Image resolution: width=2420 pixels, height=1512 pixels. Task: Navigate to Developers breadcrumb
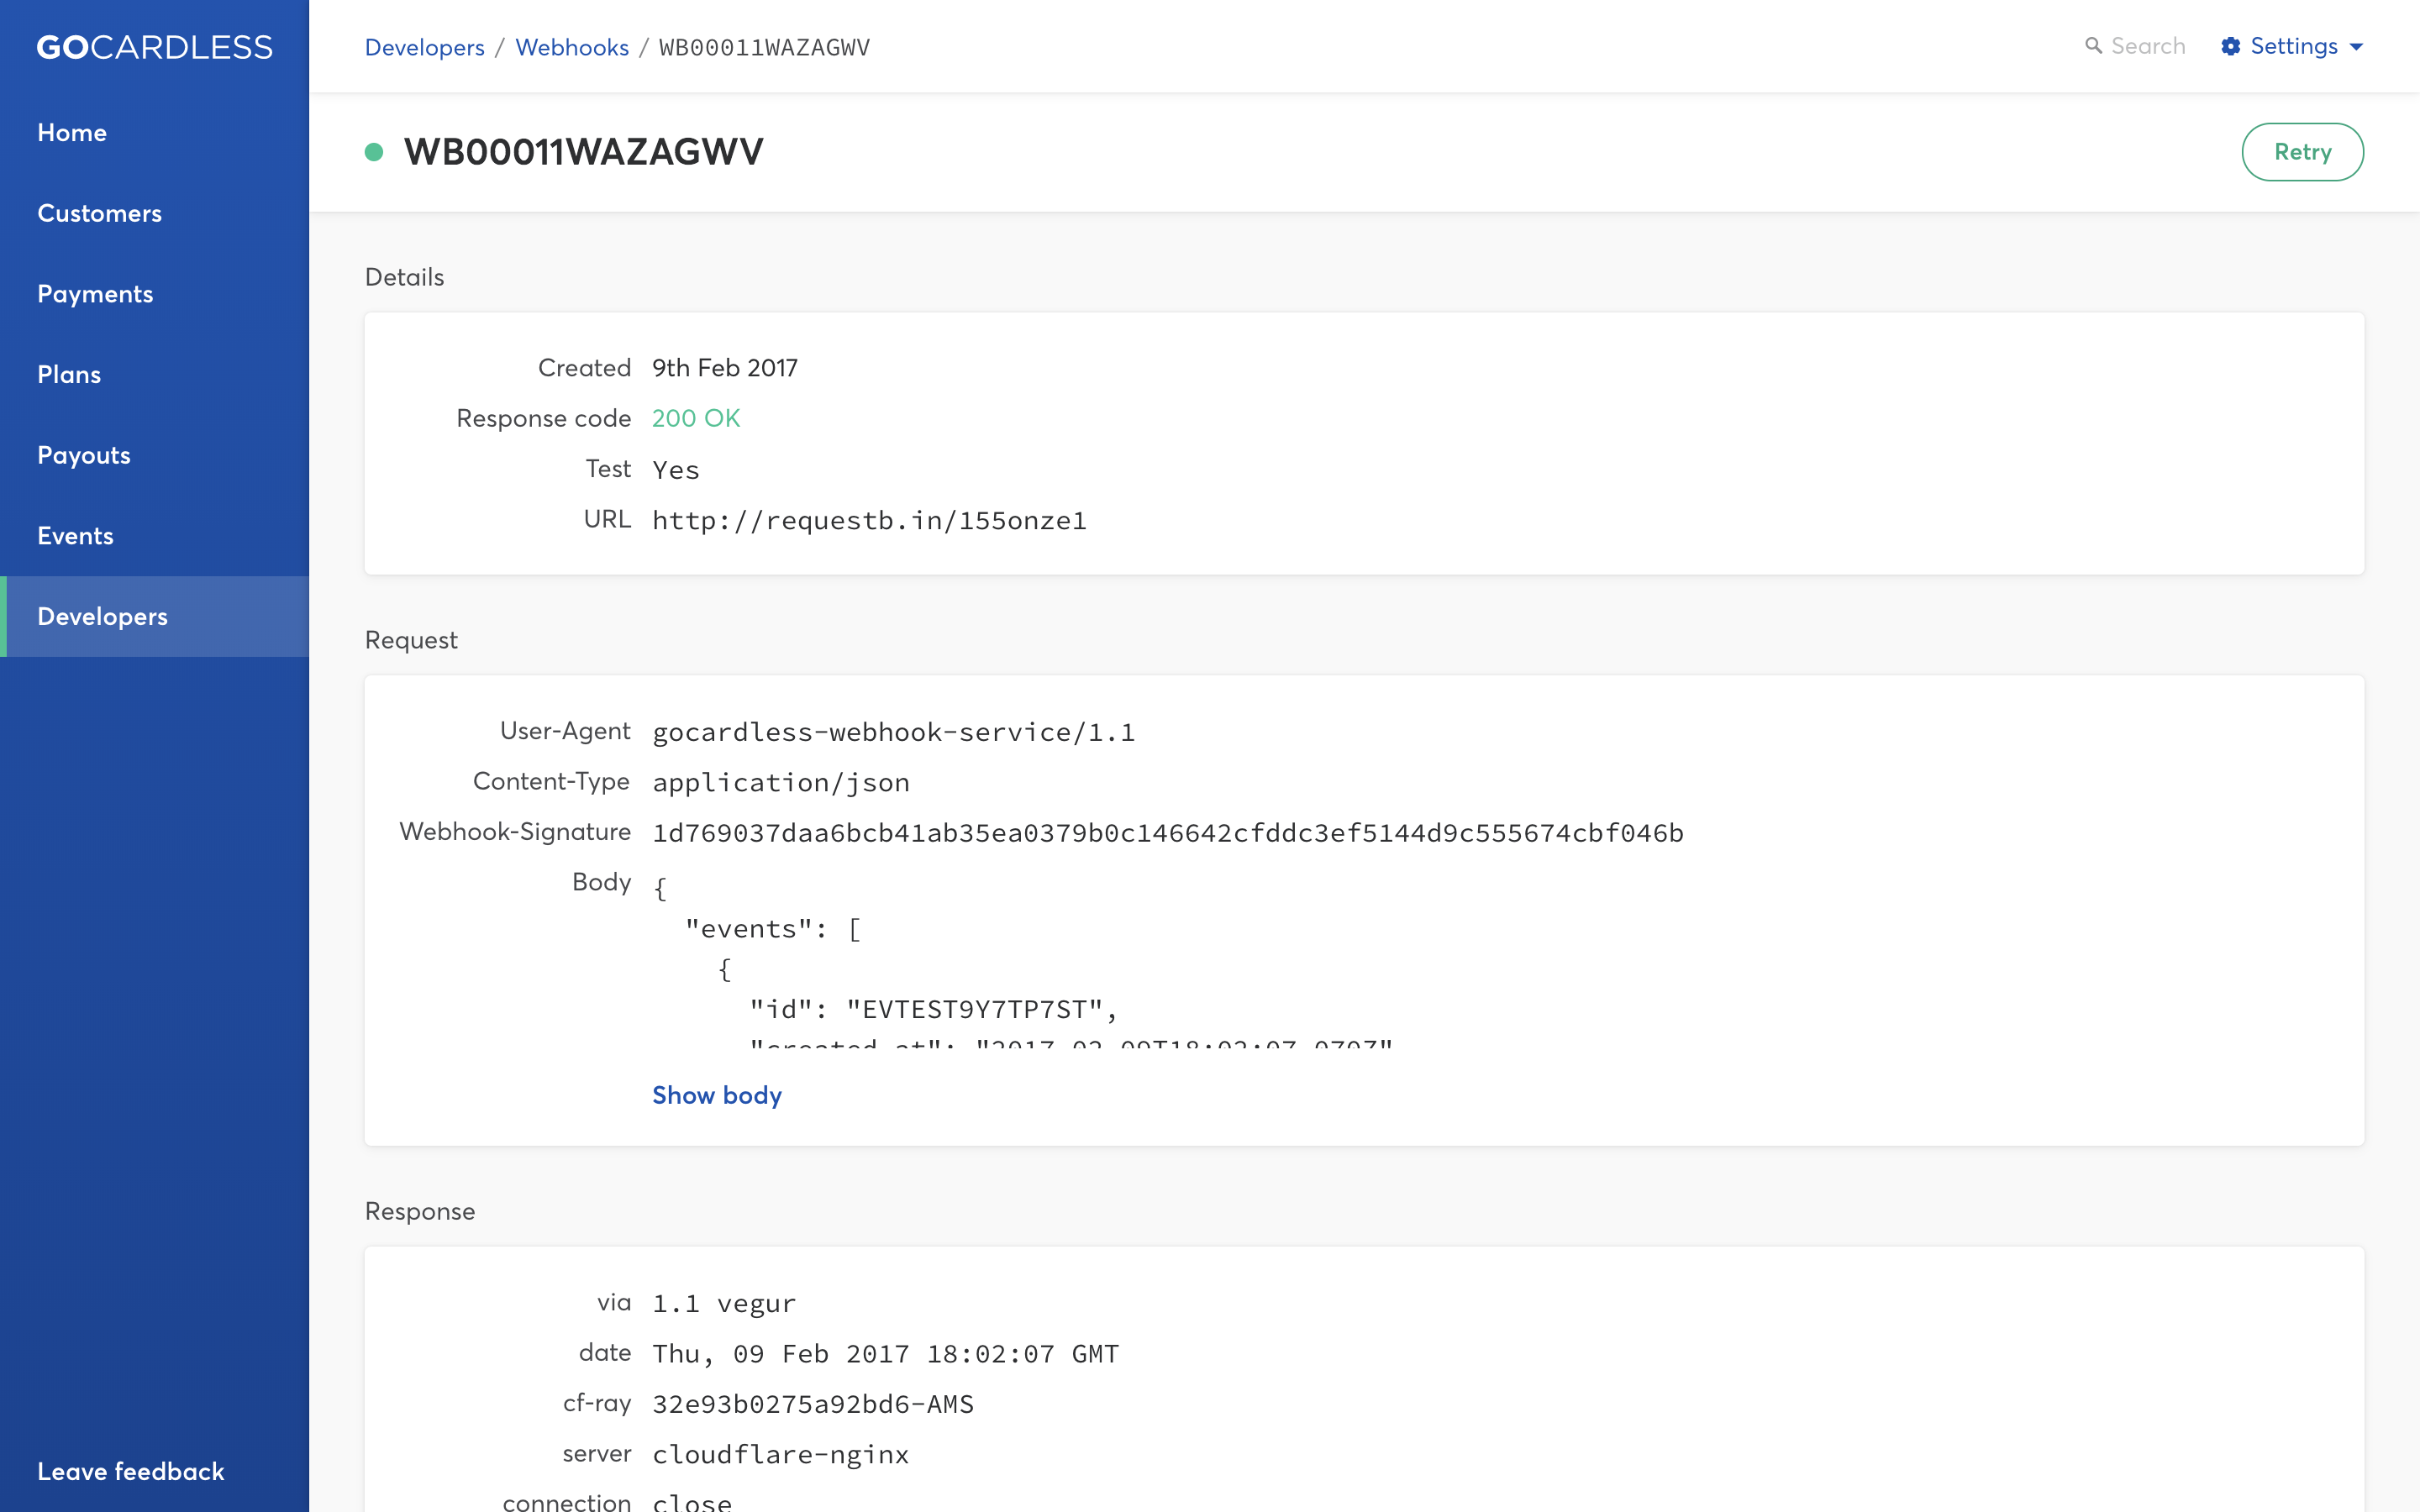[425, 47]
